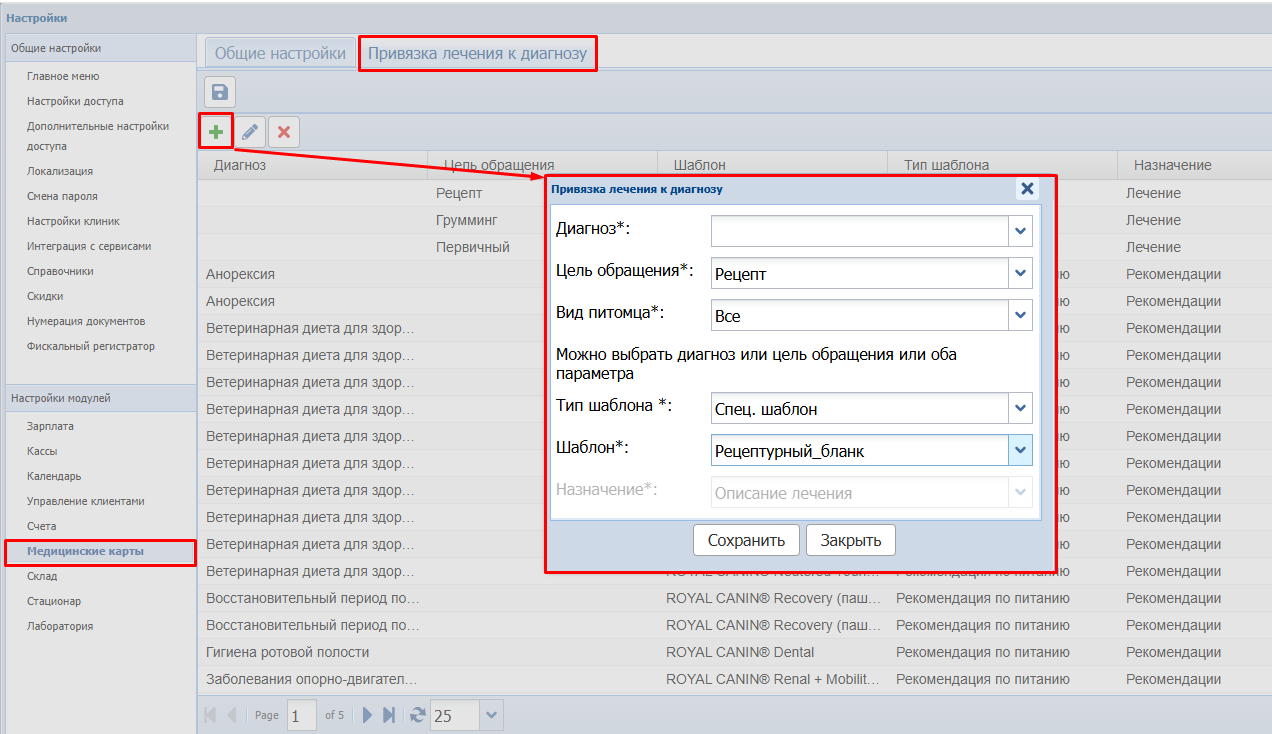The height and width of the screenshot is (734, 1272).
Task: Click the page number input field
Action: pos(301,715)
